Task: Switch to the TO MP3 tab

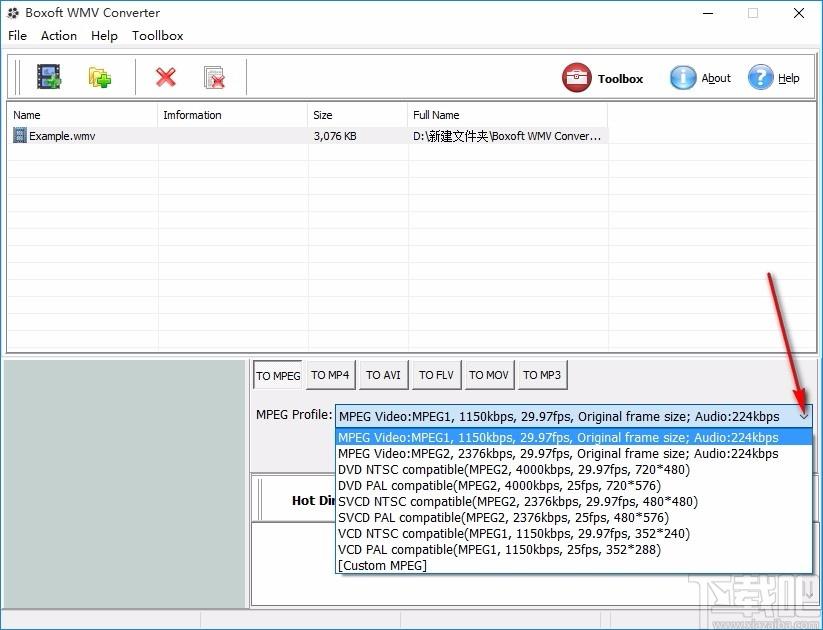Action: point(542,375)
